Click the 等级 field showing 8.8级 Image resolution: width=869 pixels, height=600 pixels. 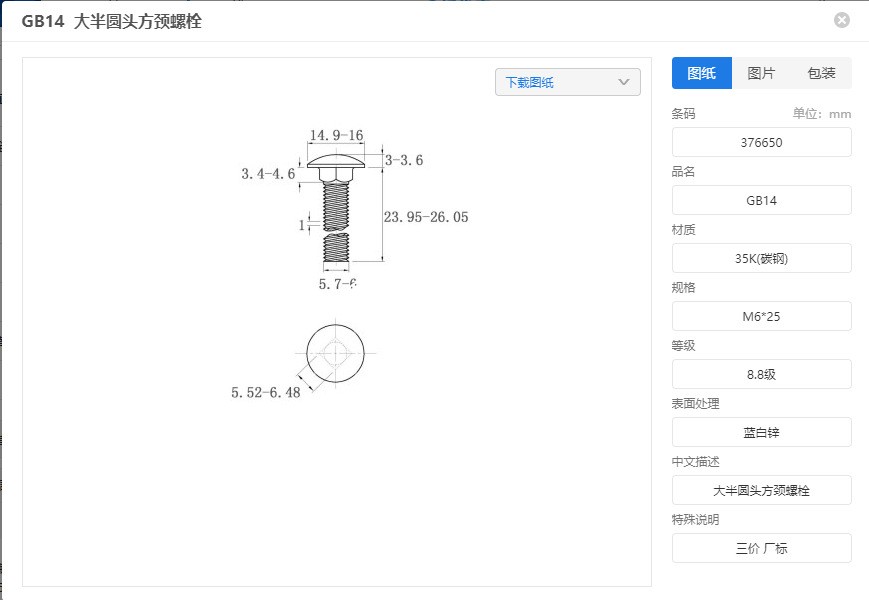761,375
